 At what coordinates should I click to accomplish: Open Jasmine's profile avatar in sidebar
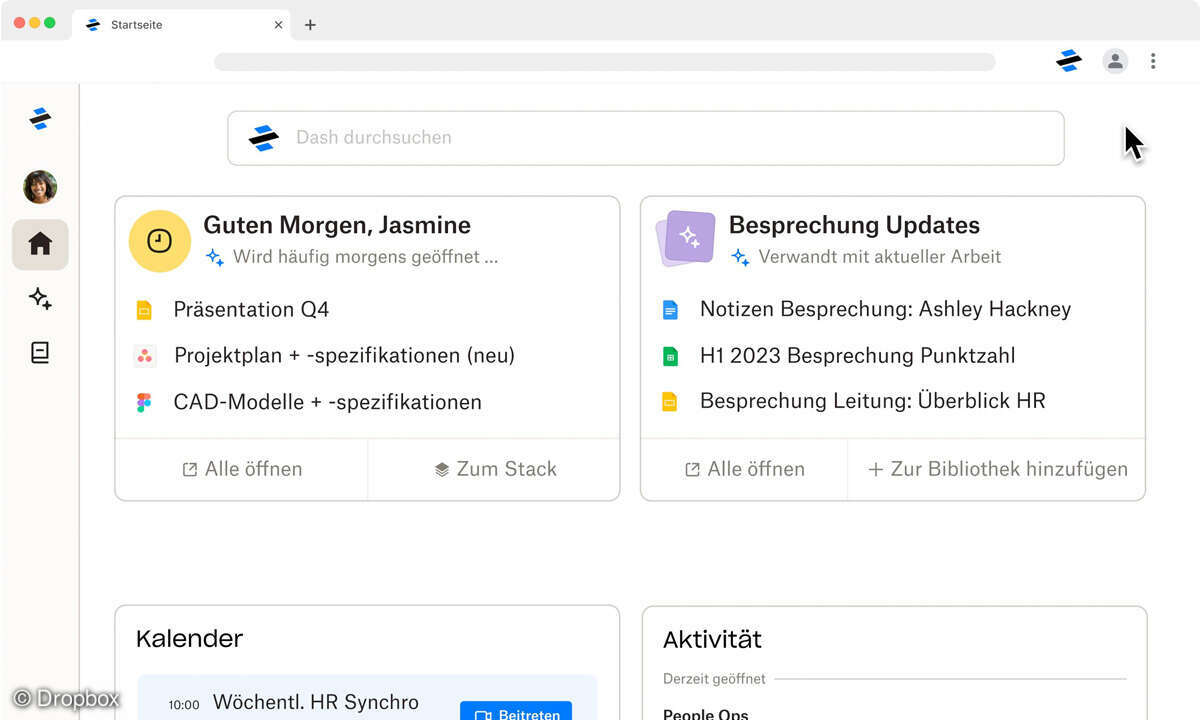(x=40, y=187)
